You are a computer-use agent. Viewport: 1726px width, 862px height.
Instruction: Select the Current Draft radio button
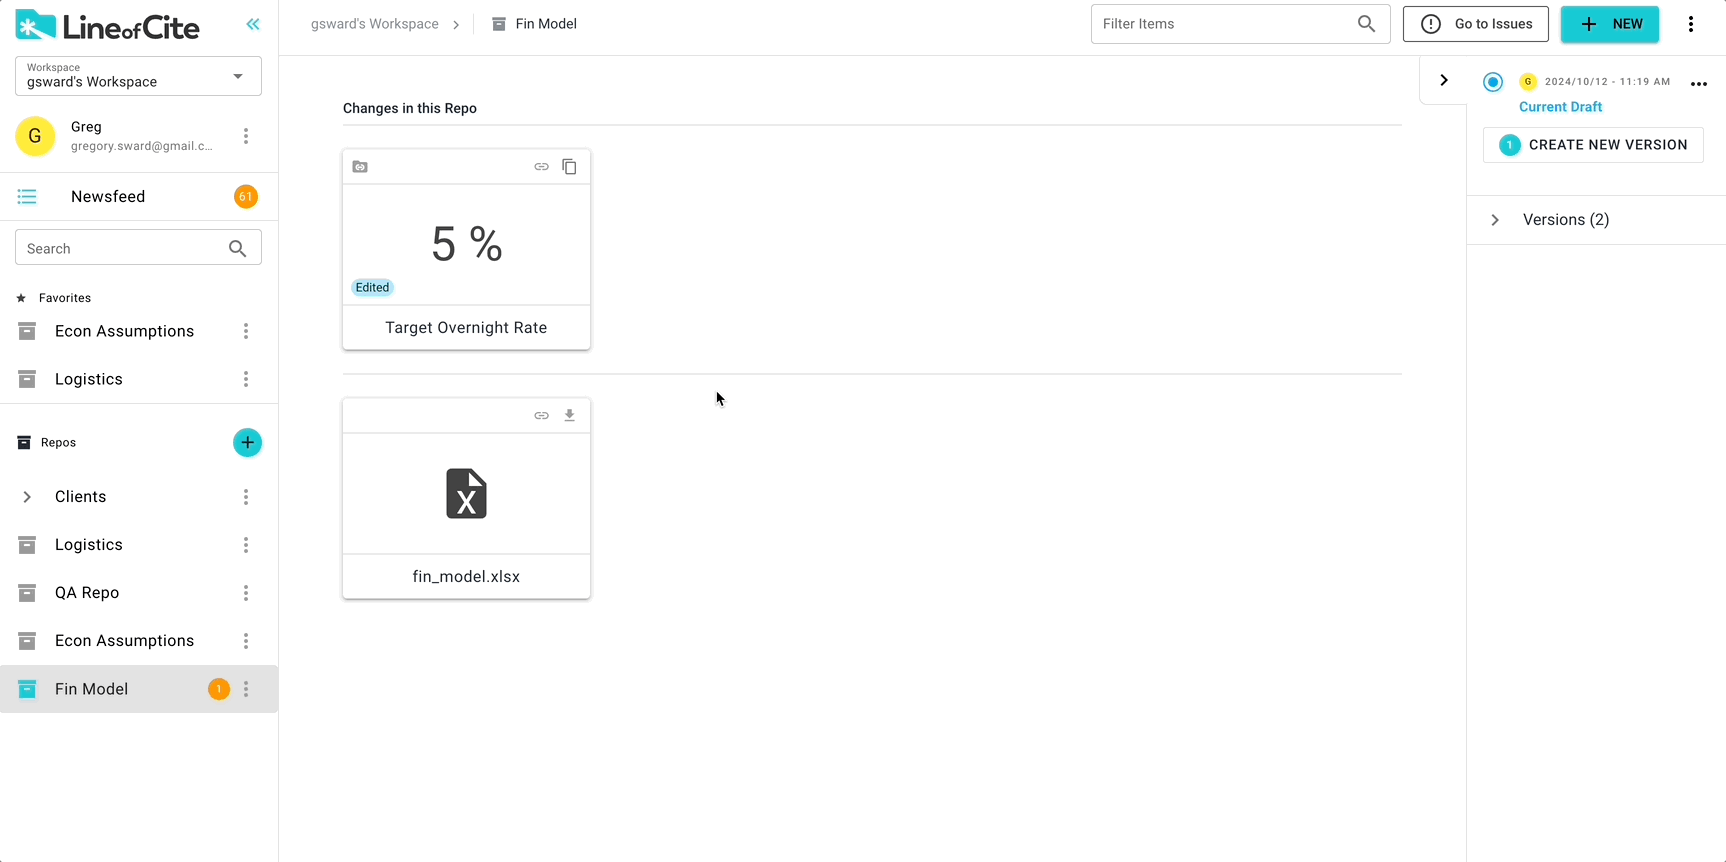1493,82
